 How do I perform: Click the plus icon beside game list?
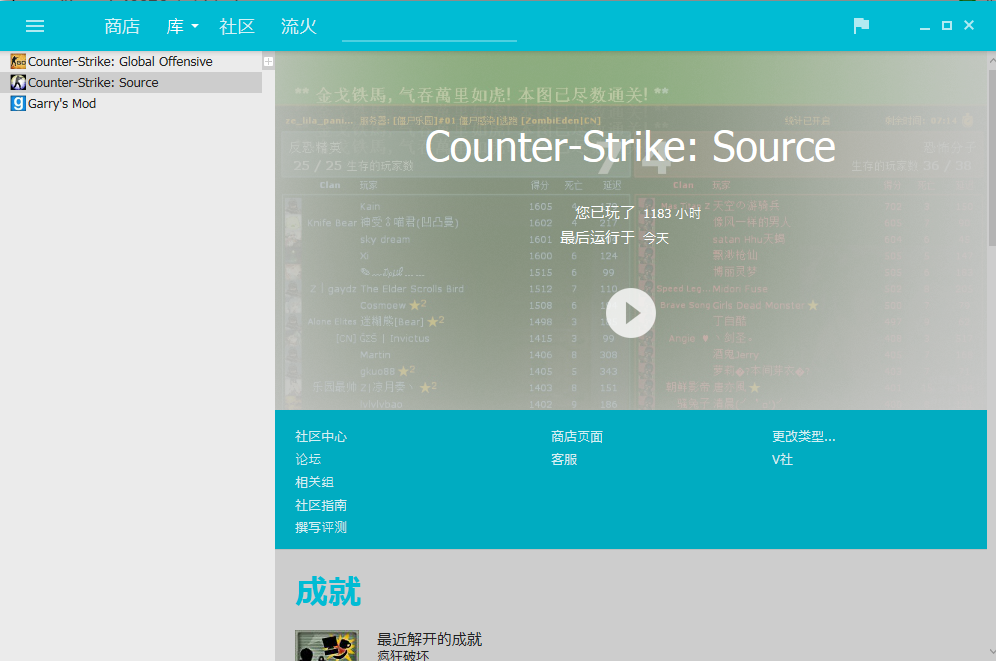click(269, 62)
